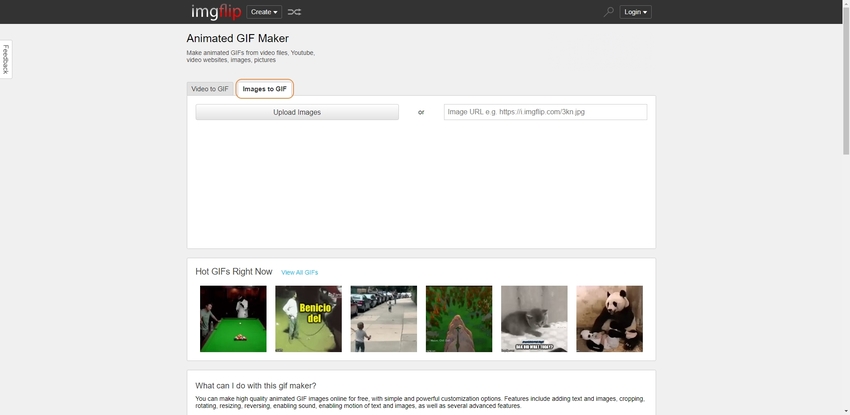Open the panda GIF thumbnail

[609, 319]
